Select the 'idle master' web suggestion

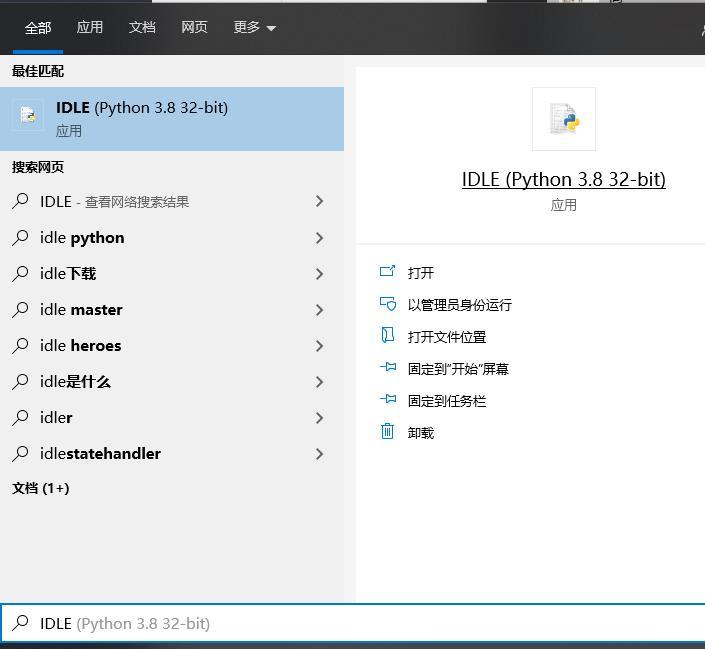(x=172, y=309)
